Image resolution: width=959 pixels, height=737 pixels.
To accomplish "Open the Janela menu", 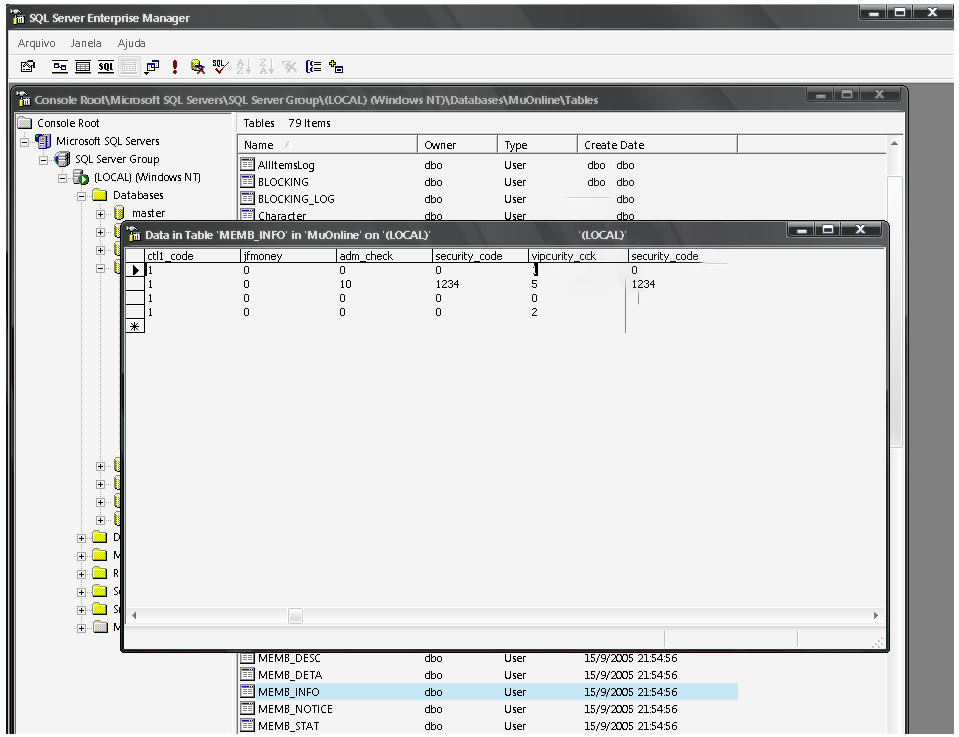I will pos(86,43).
